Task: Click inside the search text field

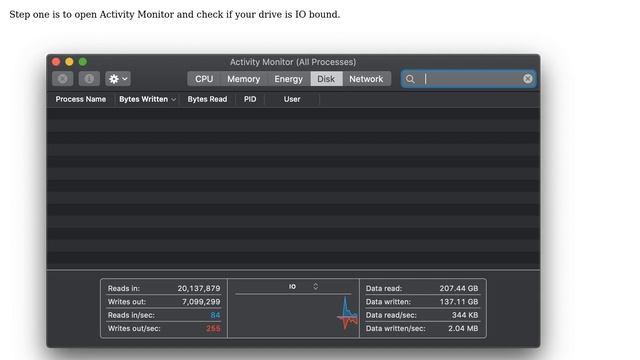Action: click(468, 79)
